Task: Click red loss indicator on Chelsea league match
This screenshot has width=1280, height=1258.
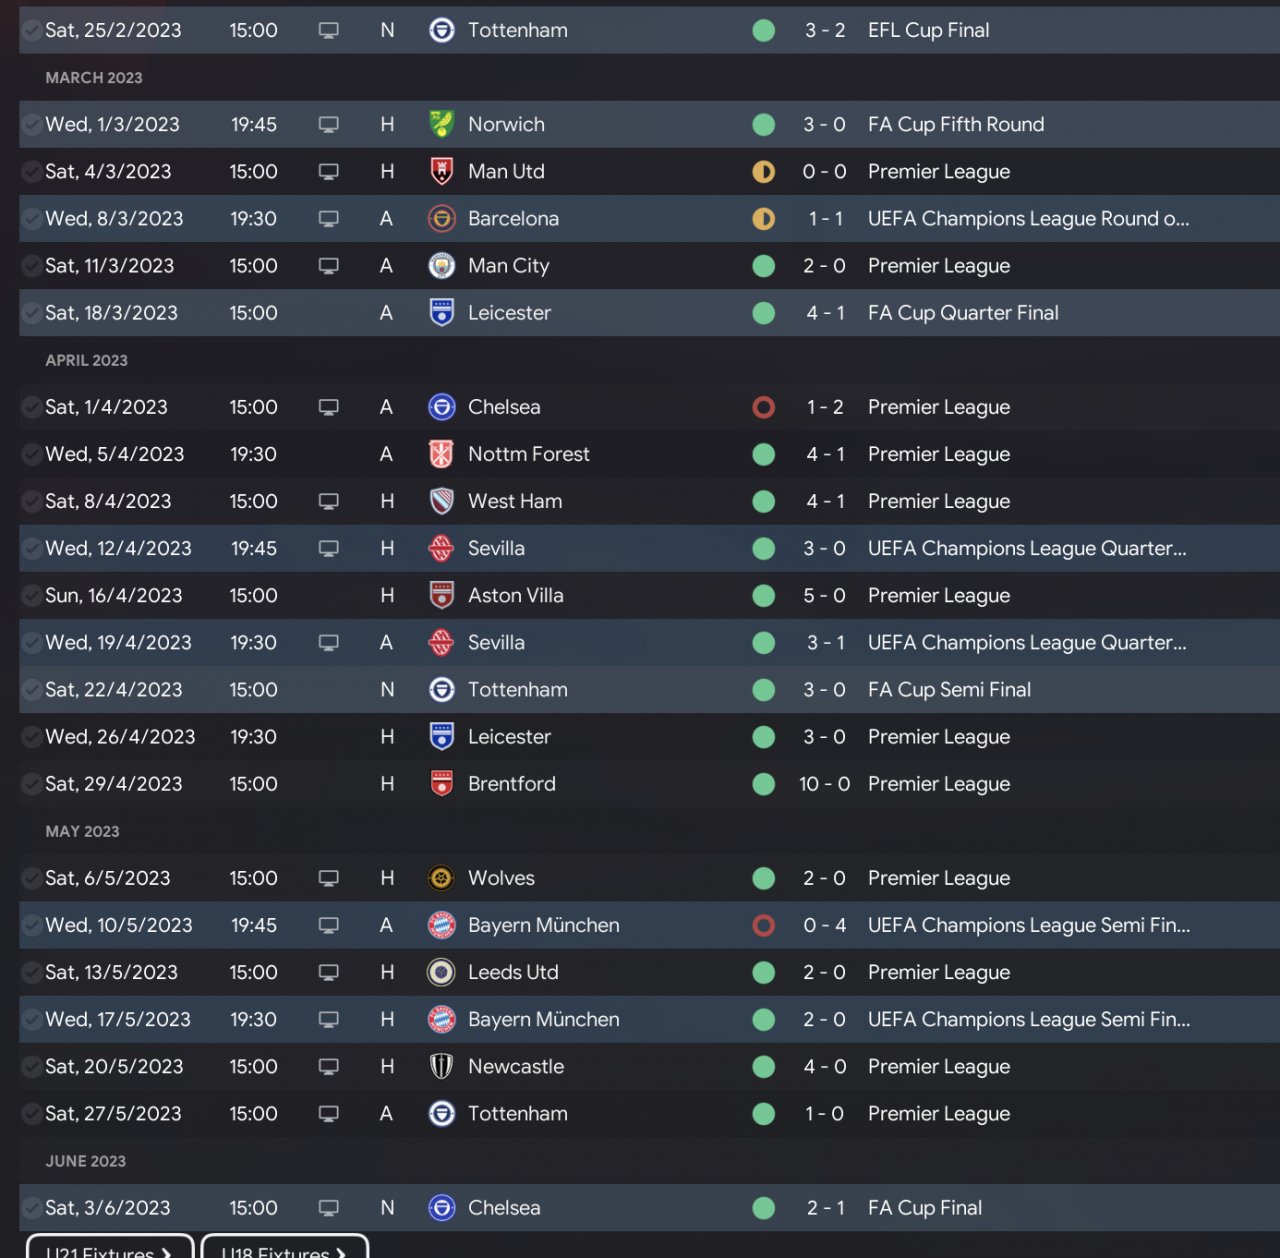Action: pos(763,407)
